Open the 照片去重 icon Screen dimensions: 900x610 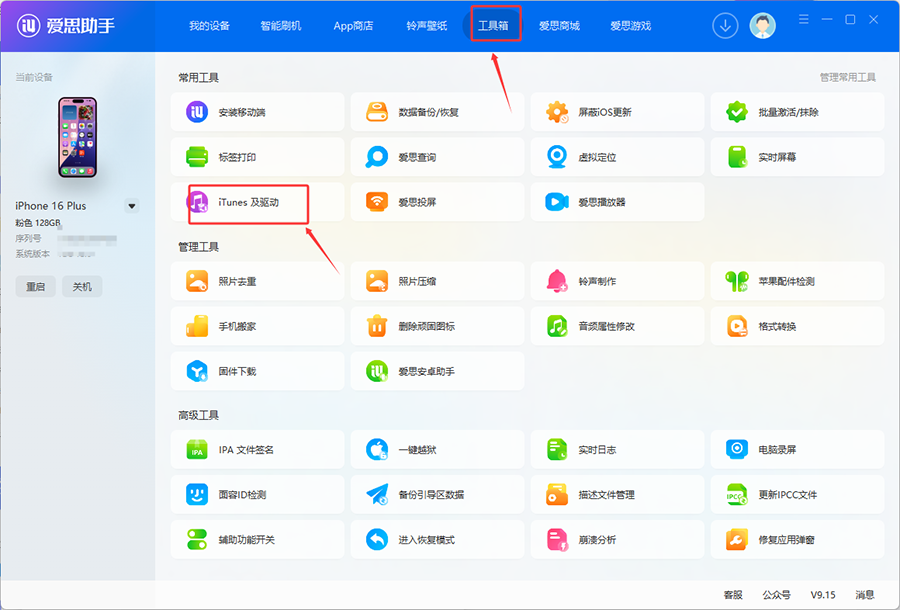coord(197,281)
